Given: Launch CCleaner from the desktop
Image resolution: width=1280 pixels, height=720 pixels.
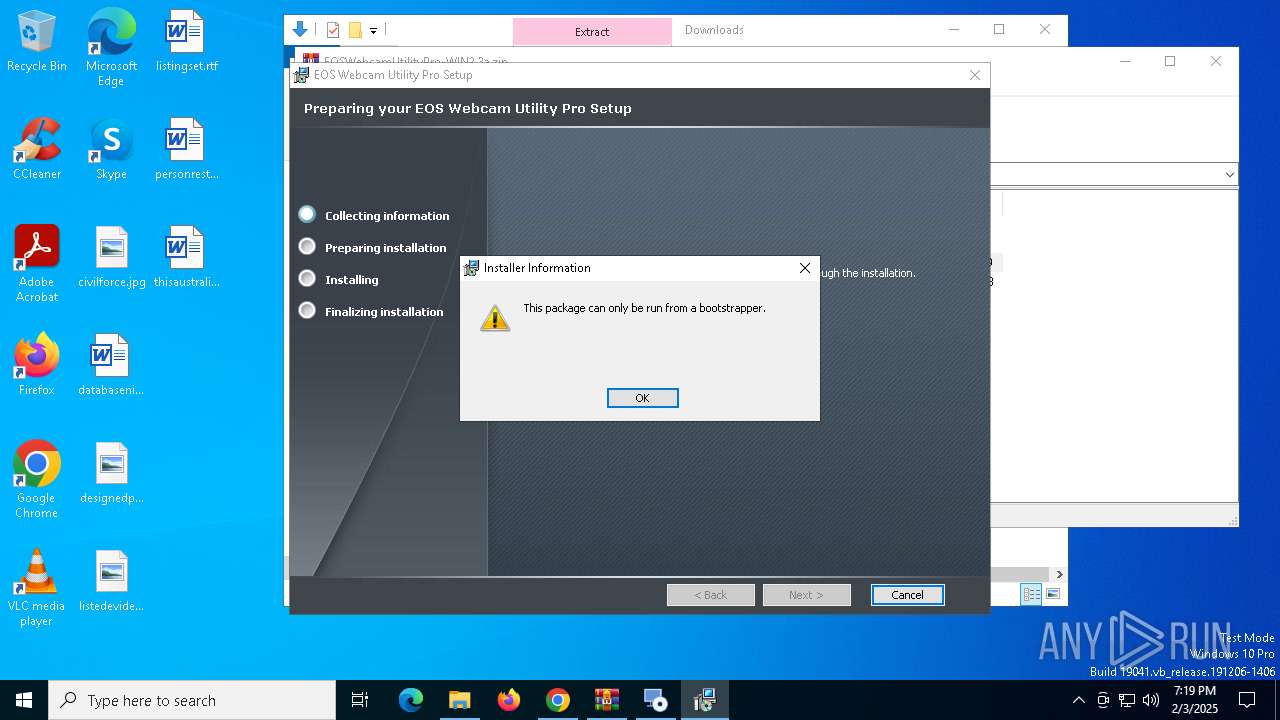Looking at the screenshot, I should click(37, 150).
